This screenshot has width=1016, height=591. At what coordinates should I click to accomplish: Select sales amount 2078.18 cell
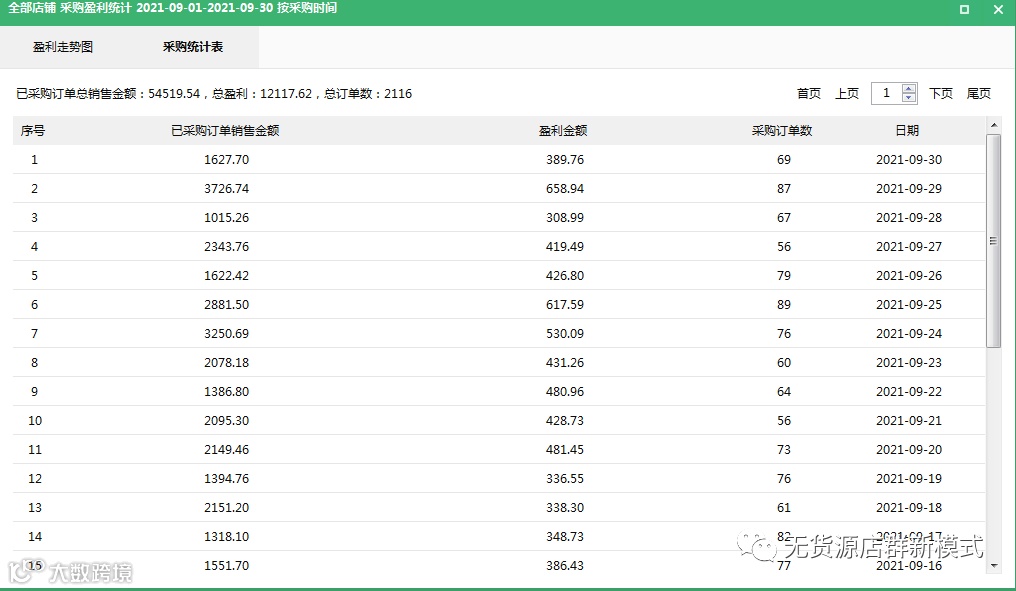(226, 363)
